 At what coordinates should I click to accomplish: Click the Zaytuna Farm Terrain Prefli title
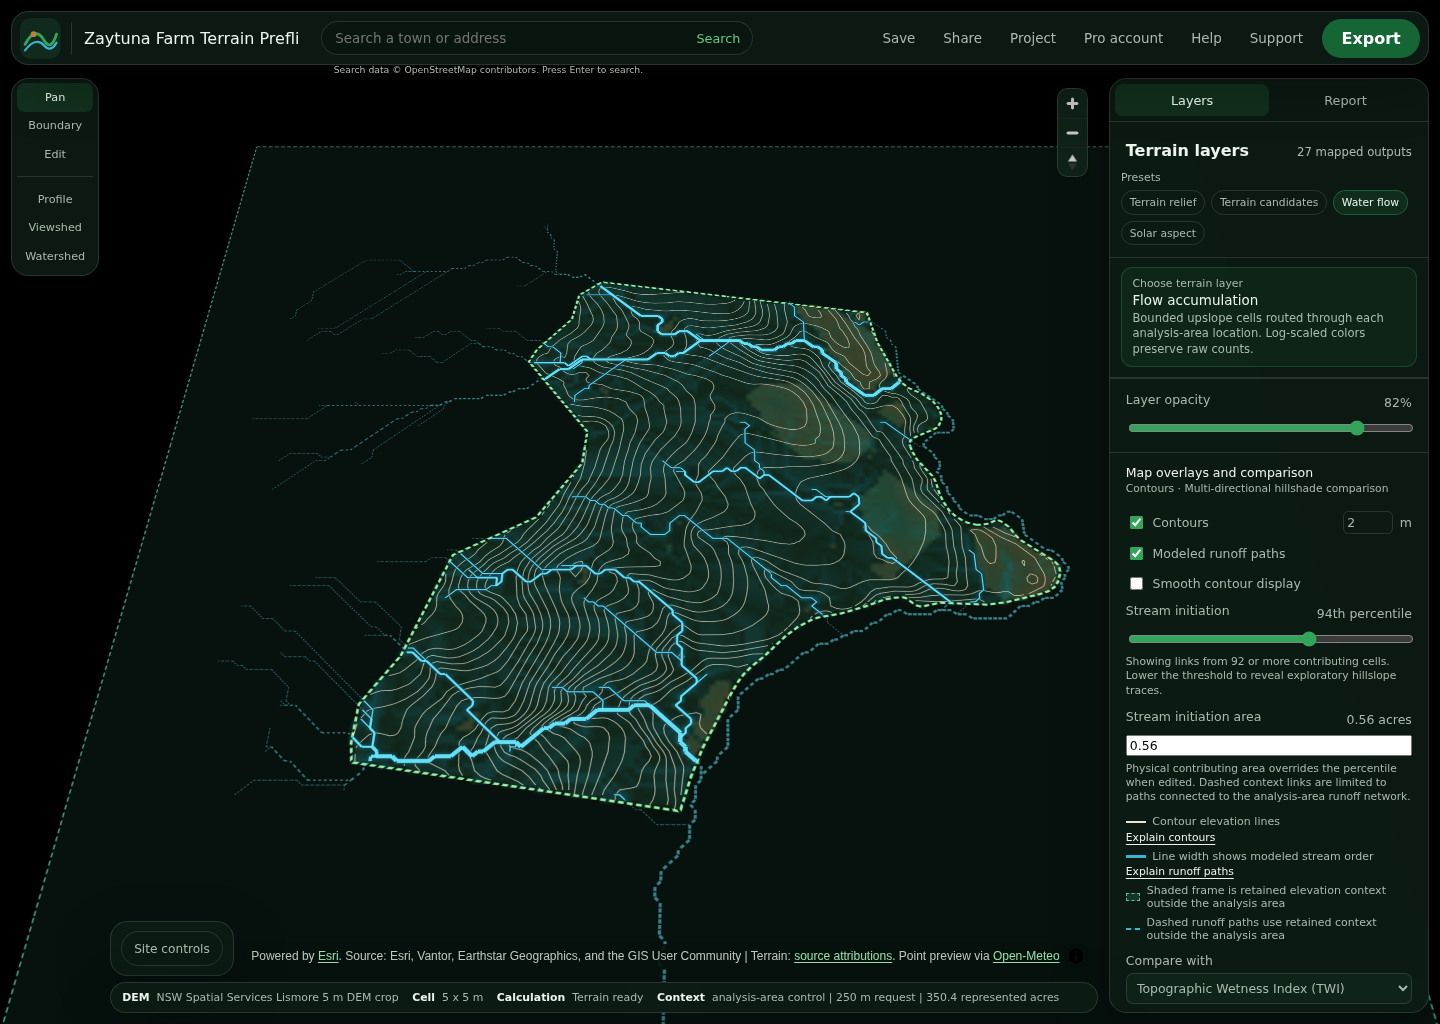tap(191, 38)
